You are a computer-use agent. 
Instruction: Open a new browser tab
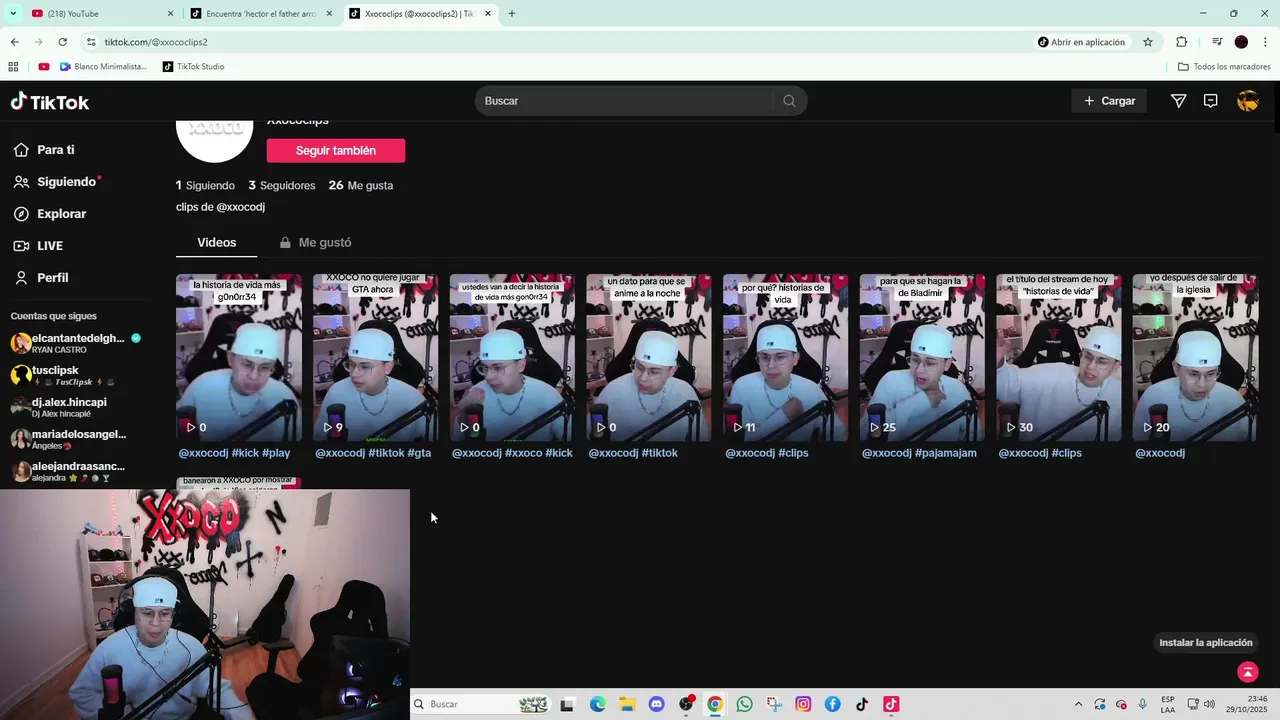512,14
